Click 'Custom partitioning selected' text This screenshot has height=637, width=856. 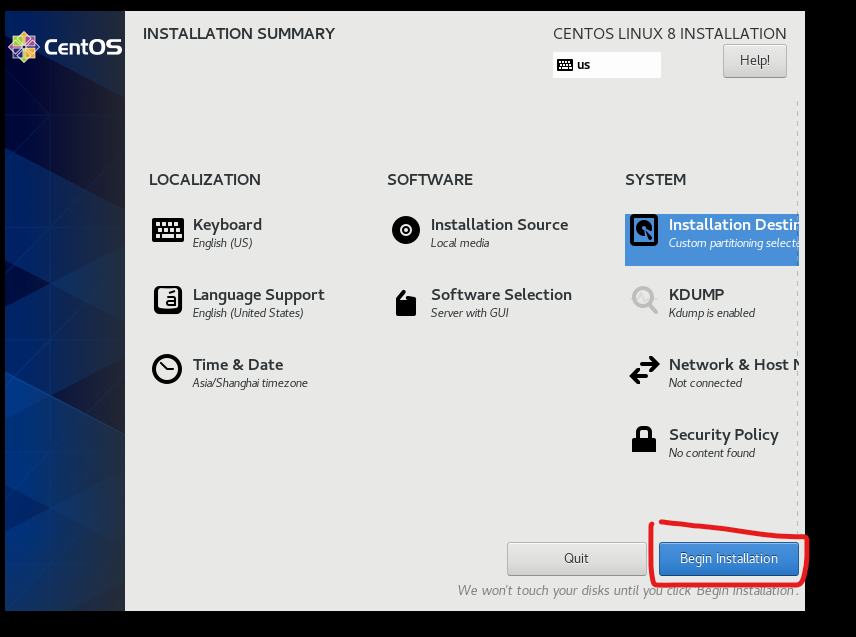point(733,243)
